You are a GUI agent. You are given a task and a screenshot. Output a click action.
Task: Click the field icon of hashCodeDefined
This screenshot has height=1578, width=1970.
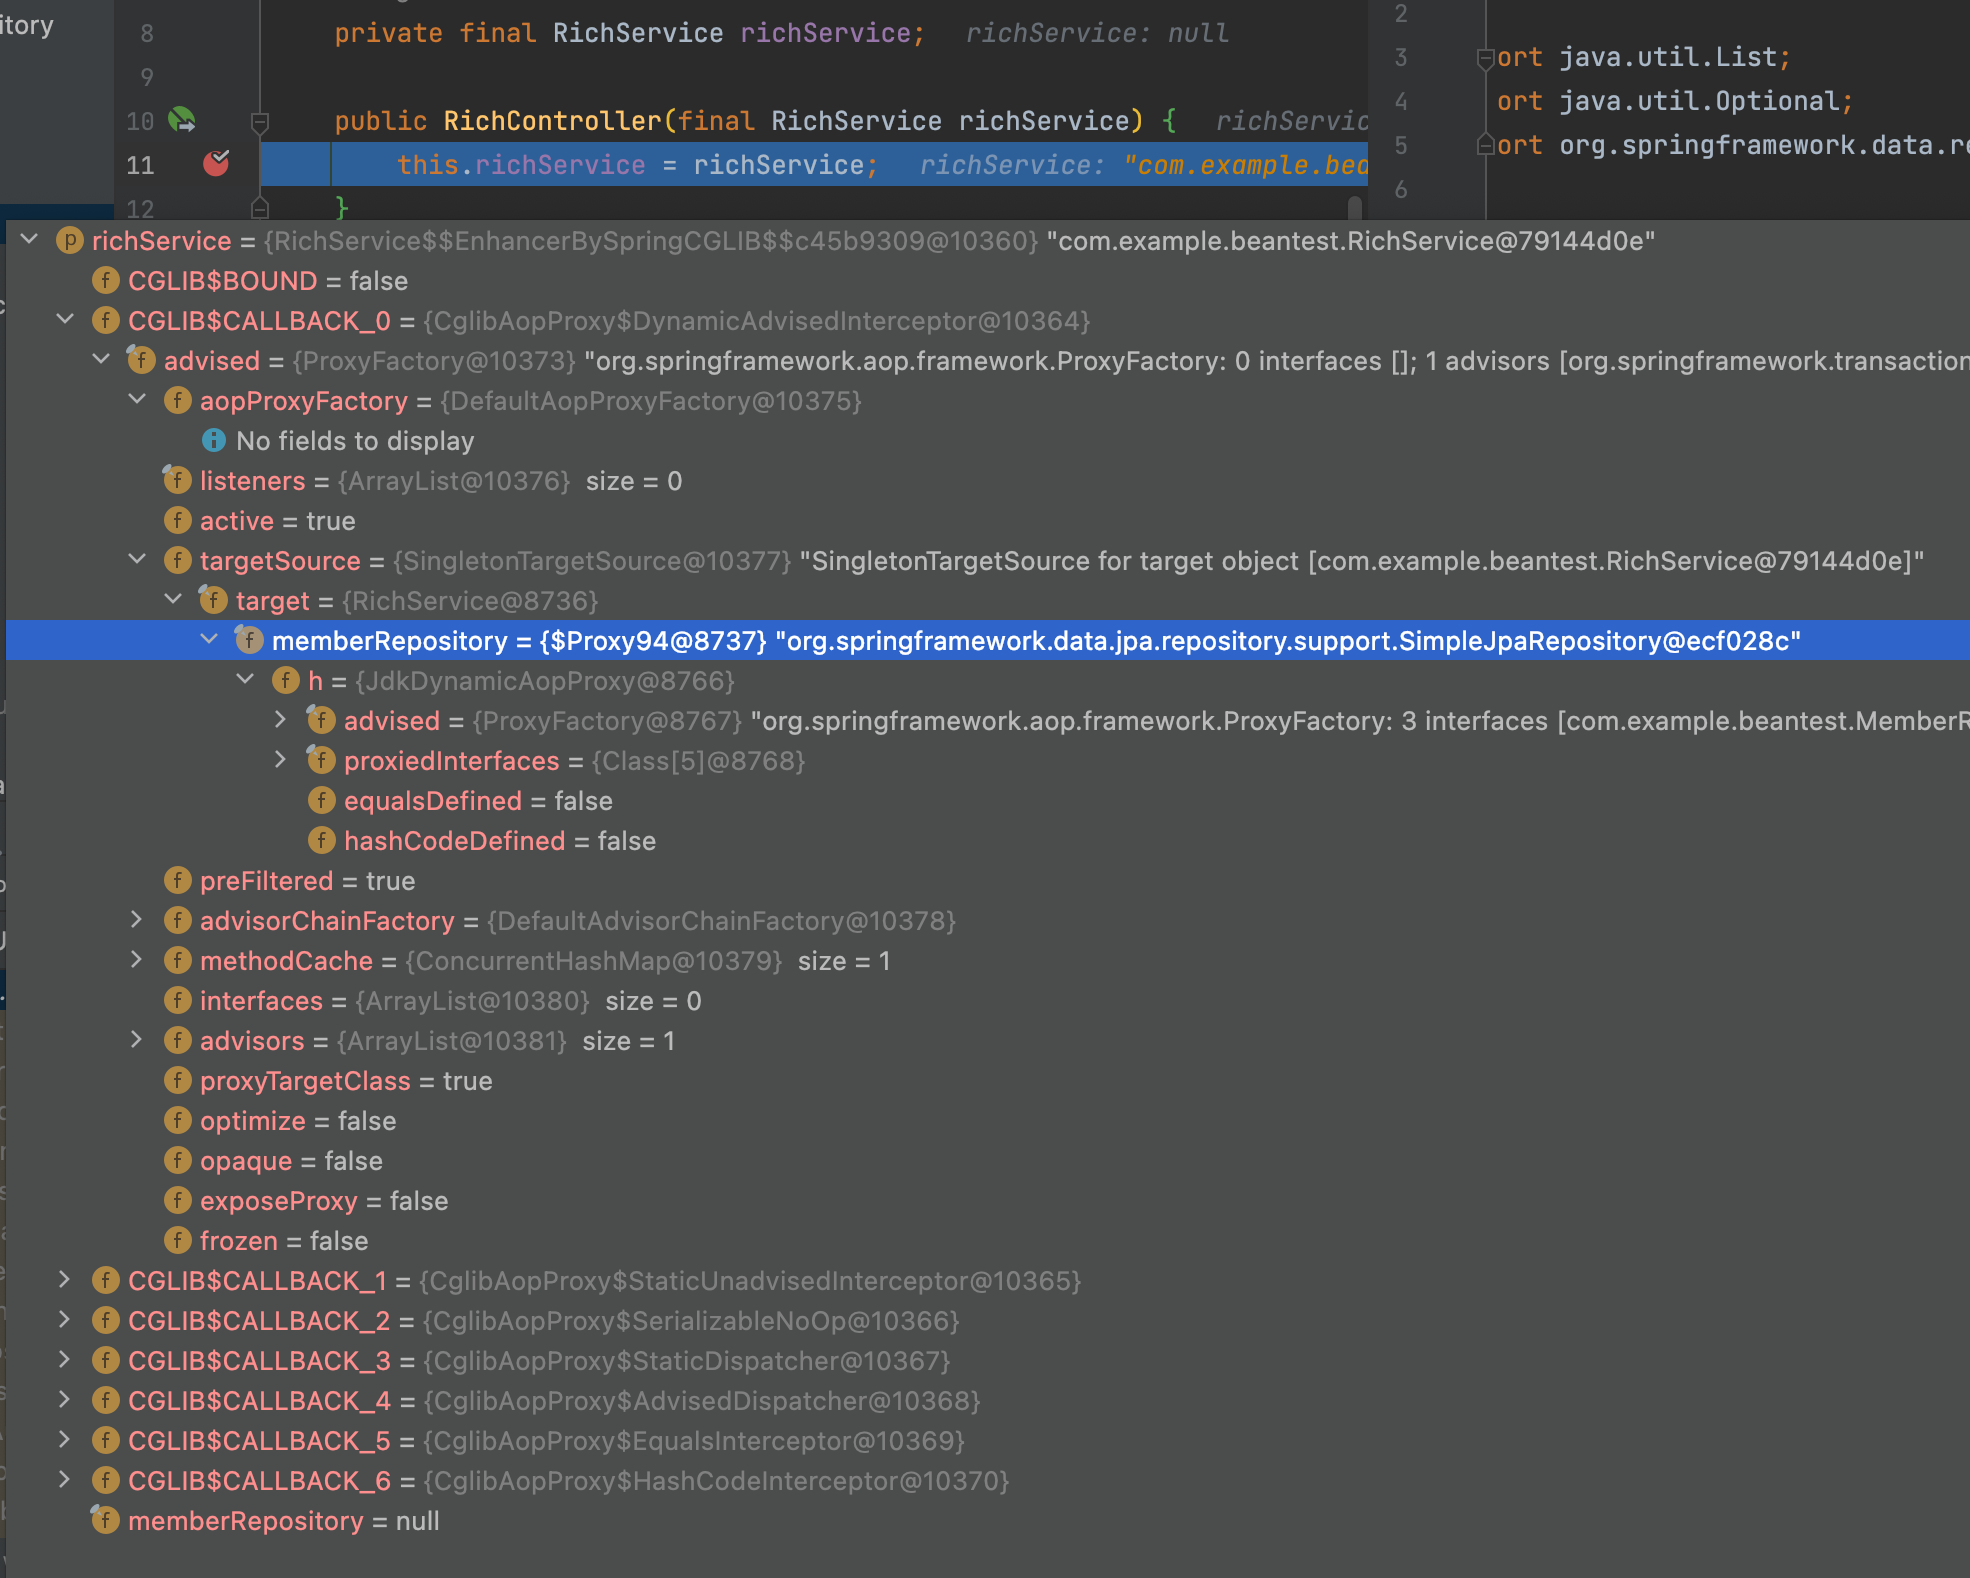click(321, 841)
